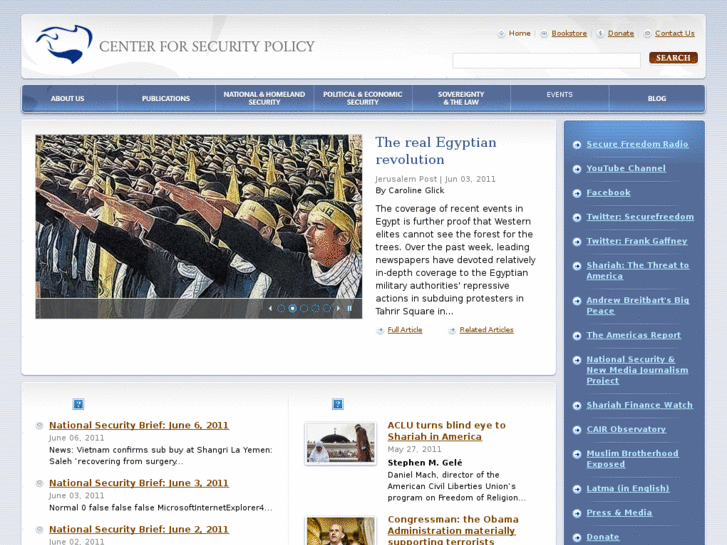Click the arrow icon beside Facebook
This screenshot has width=727, height=545.
coord(577,193)
